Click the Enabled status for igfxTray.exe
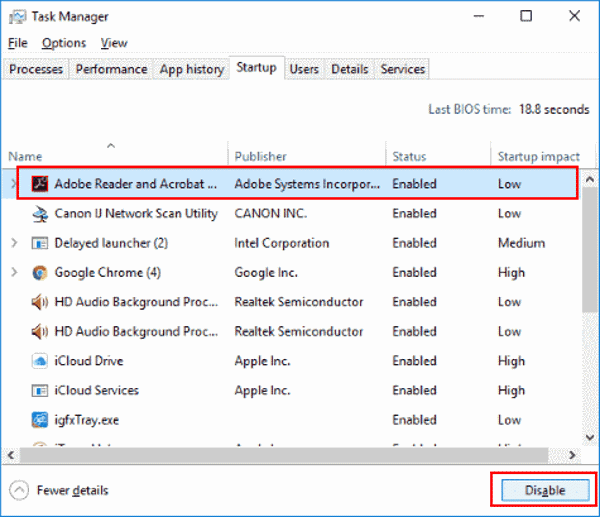 414,420
